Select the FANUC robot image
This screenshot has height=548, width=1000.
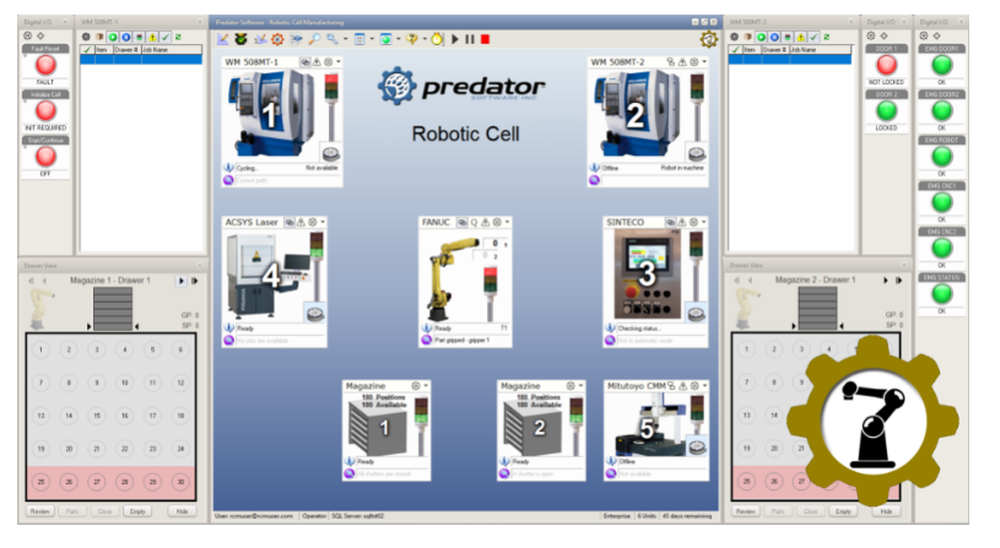(x=454, y=278)
